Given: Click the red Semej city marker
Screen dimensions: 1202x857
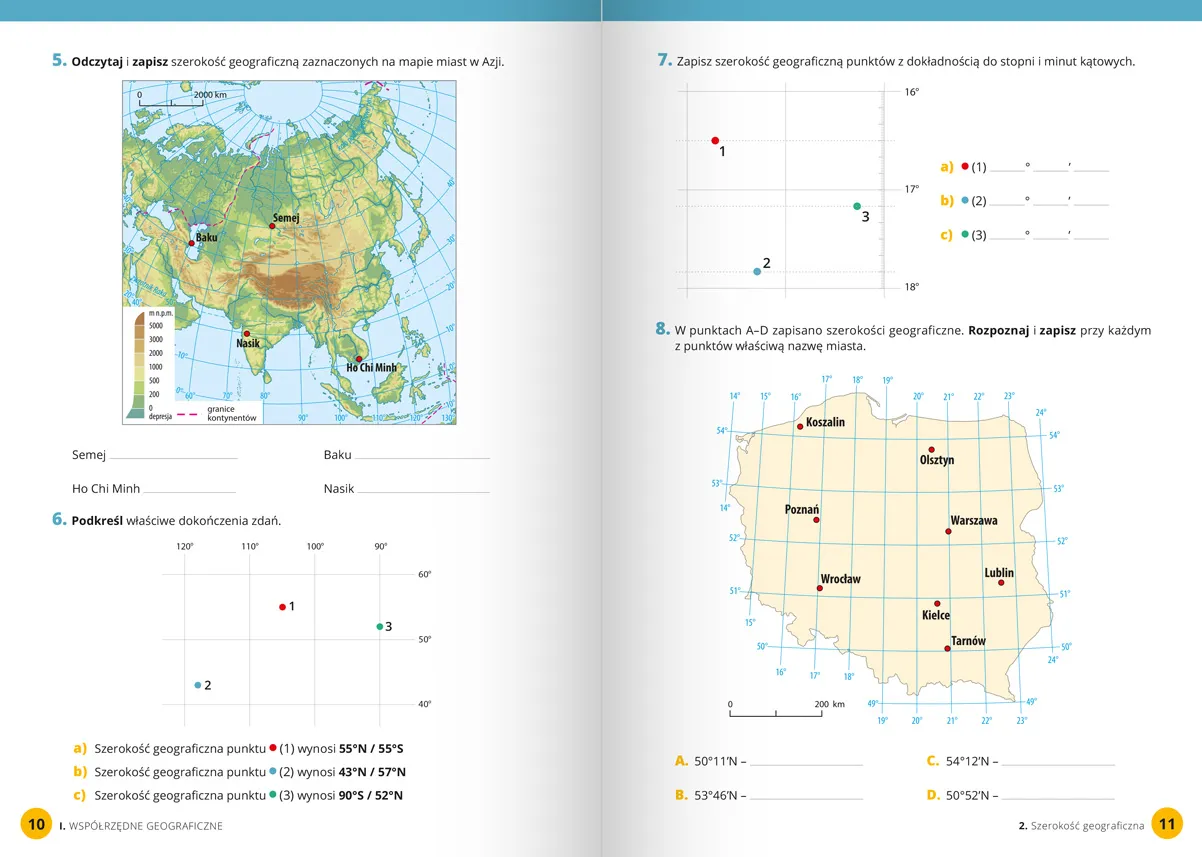Looking at the screenshot, I should click(x=271, y=226).
